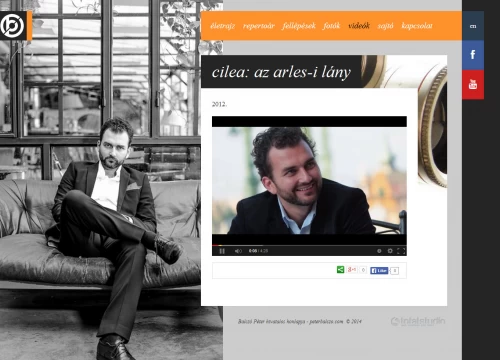Pause the video playback
The width and height of the screenshot is (500, 360).
pos(222,251)
